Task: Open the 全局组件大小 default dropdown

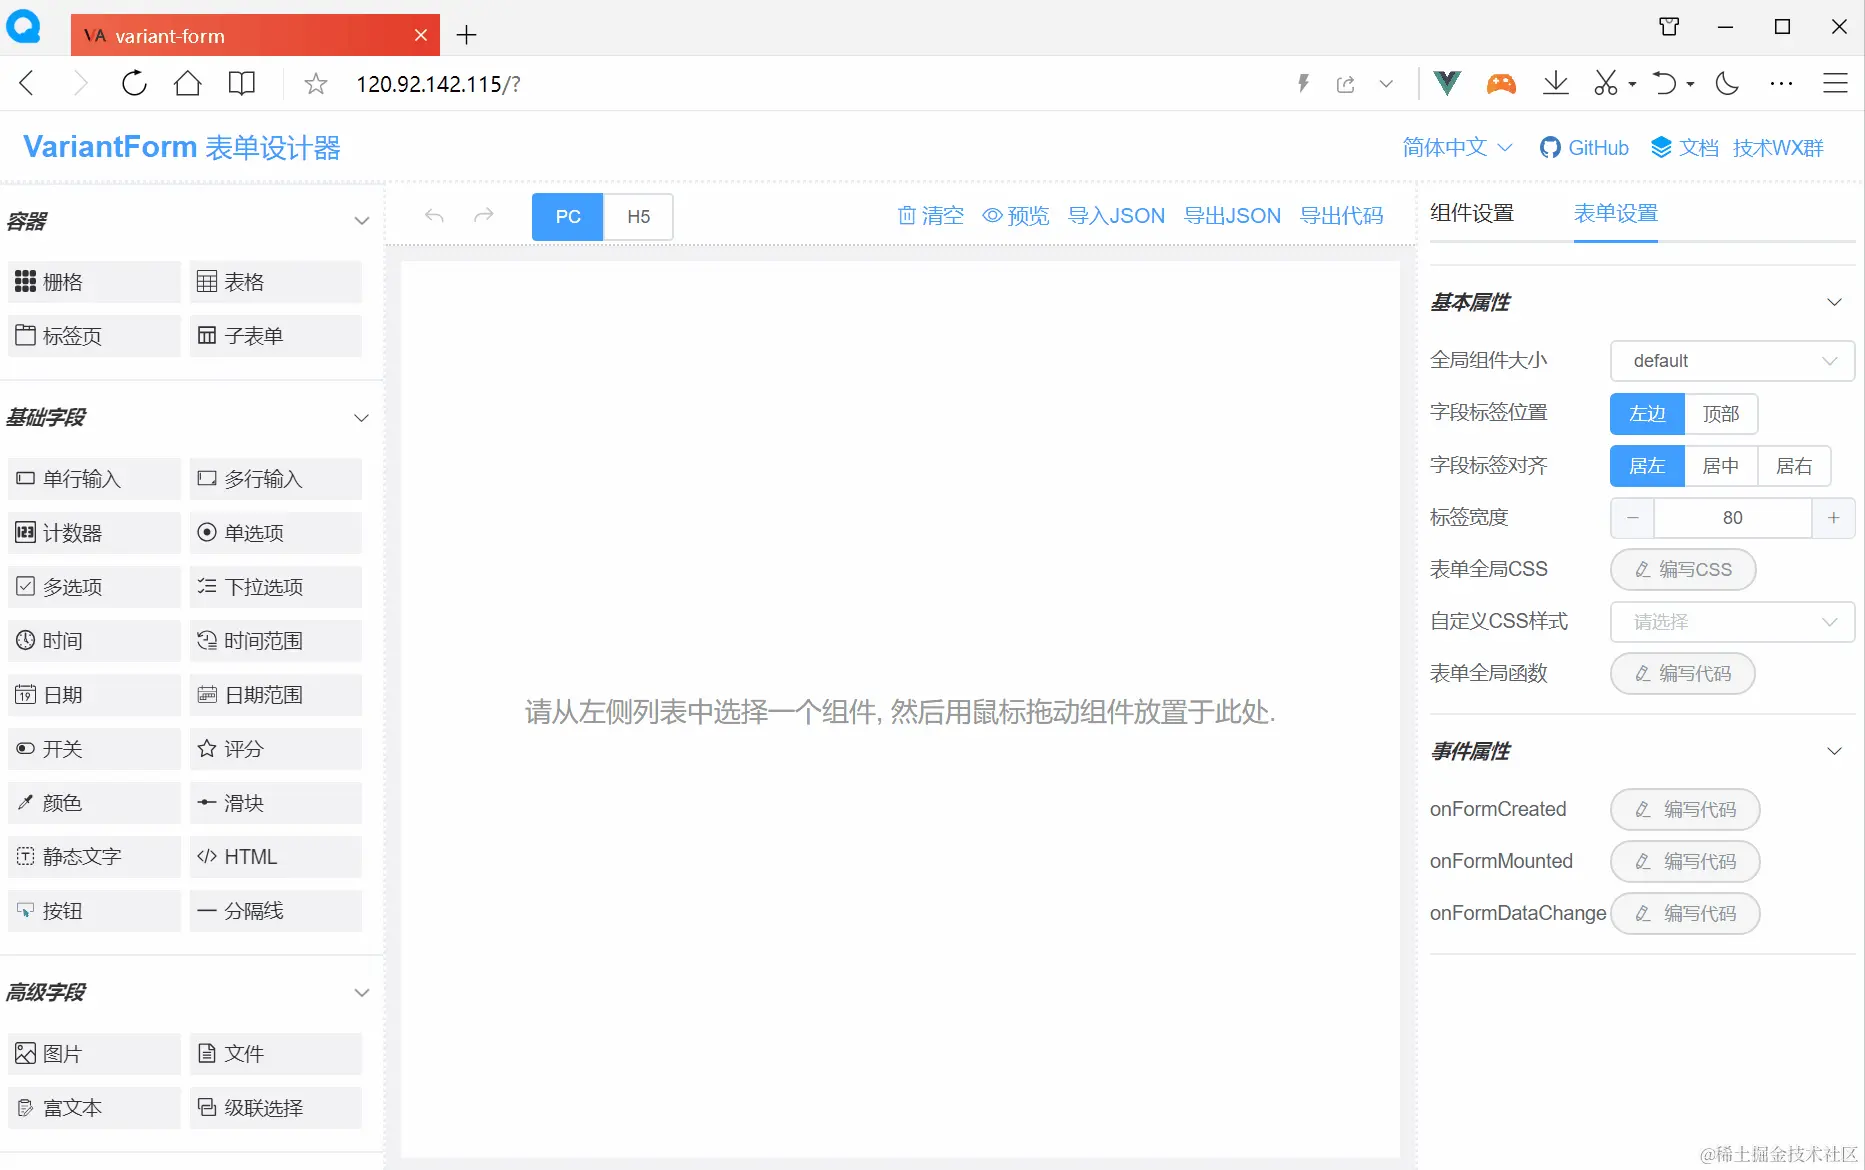Action: [x=1731, y=360]
